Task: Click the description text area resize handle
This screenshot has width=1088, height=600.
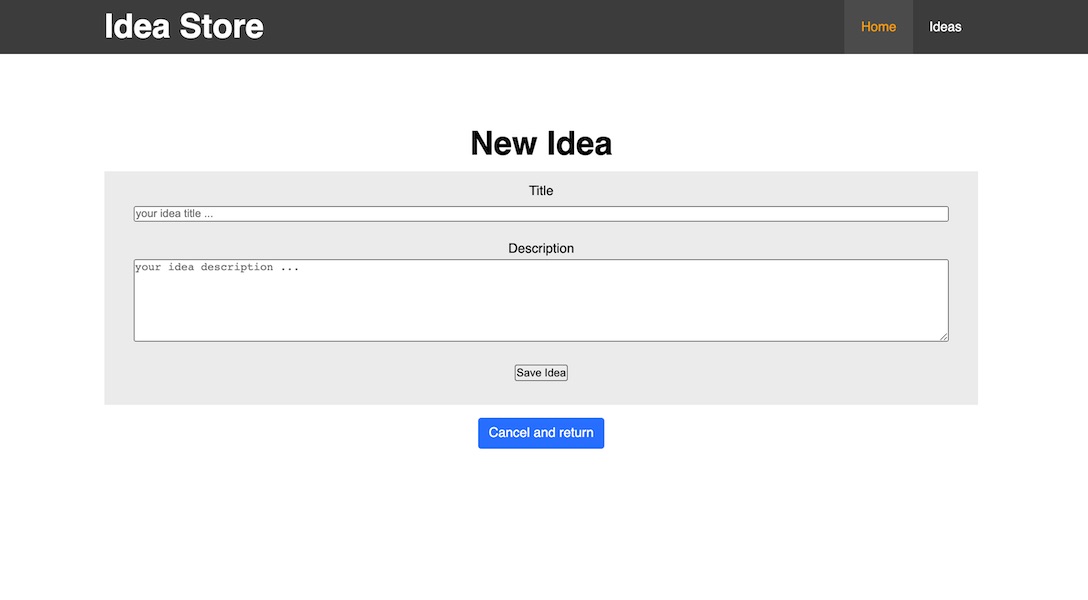Action: tap(943, 337)
